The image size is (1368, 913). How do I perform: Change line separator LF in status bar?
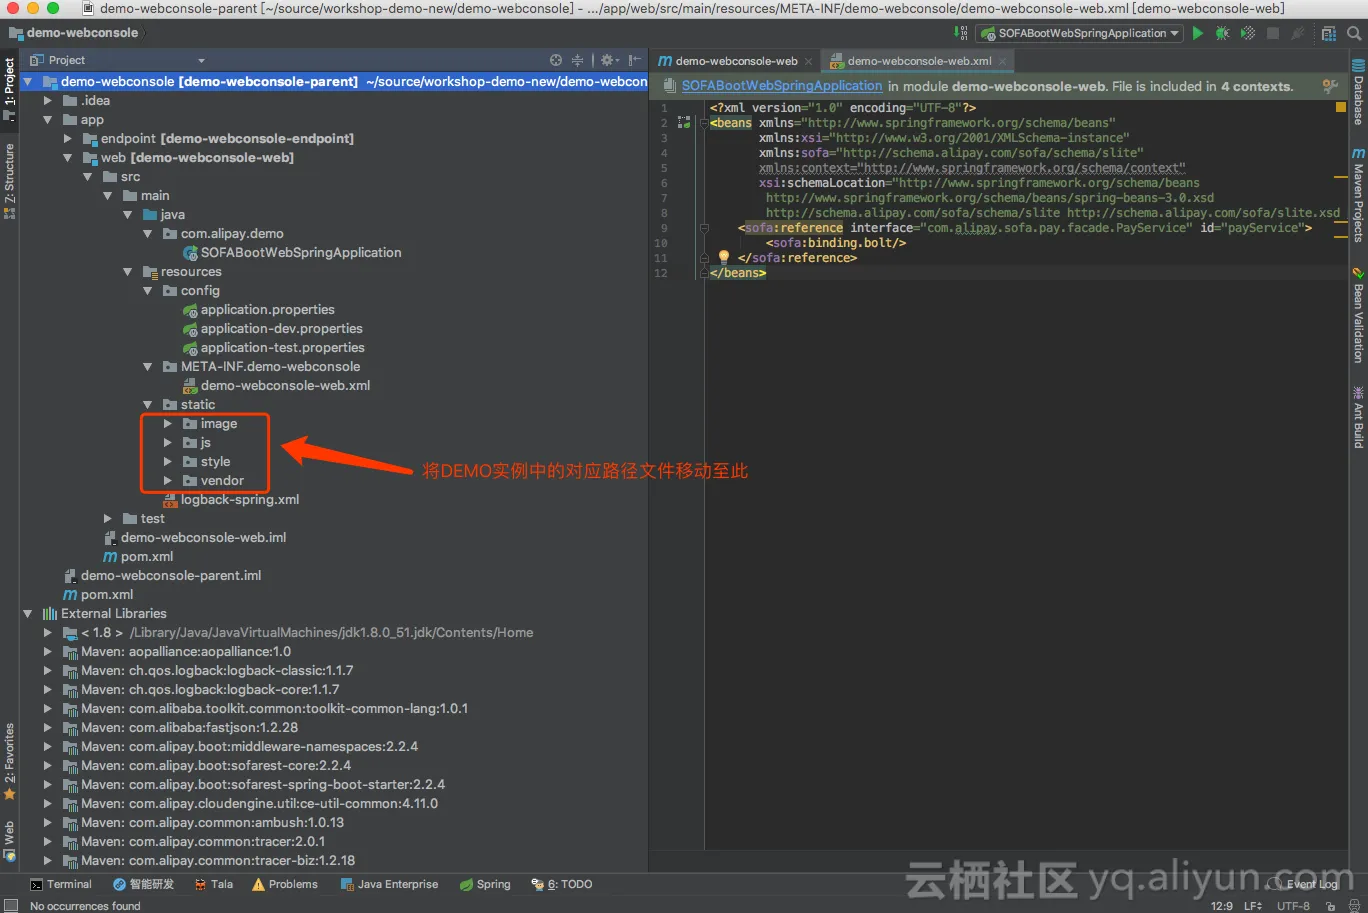click(1252, 906)
